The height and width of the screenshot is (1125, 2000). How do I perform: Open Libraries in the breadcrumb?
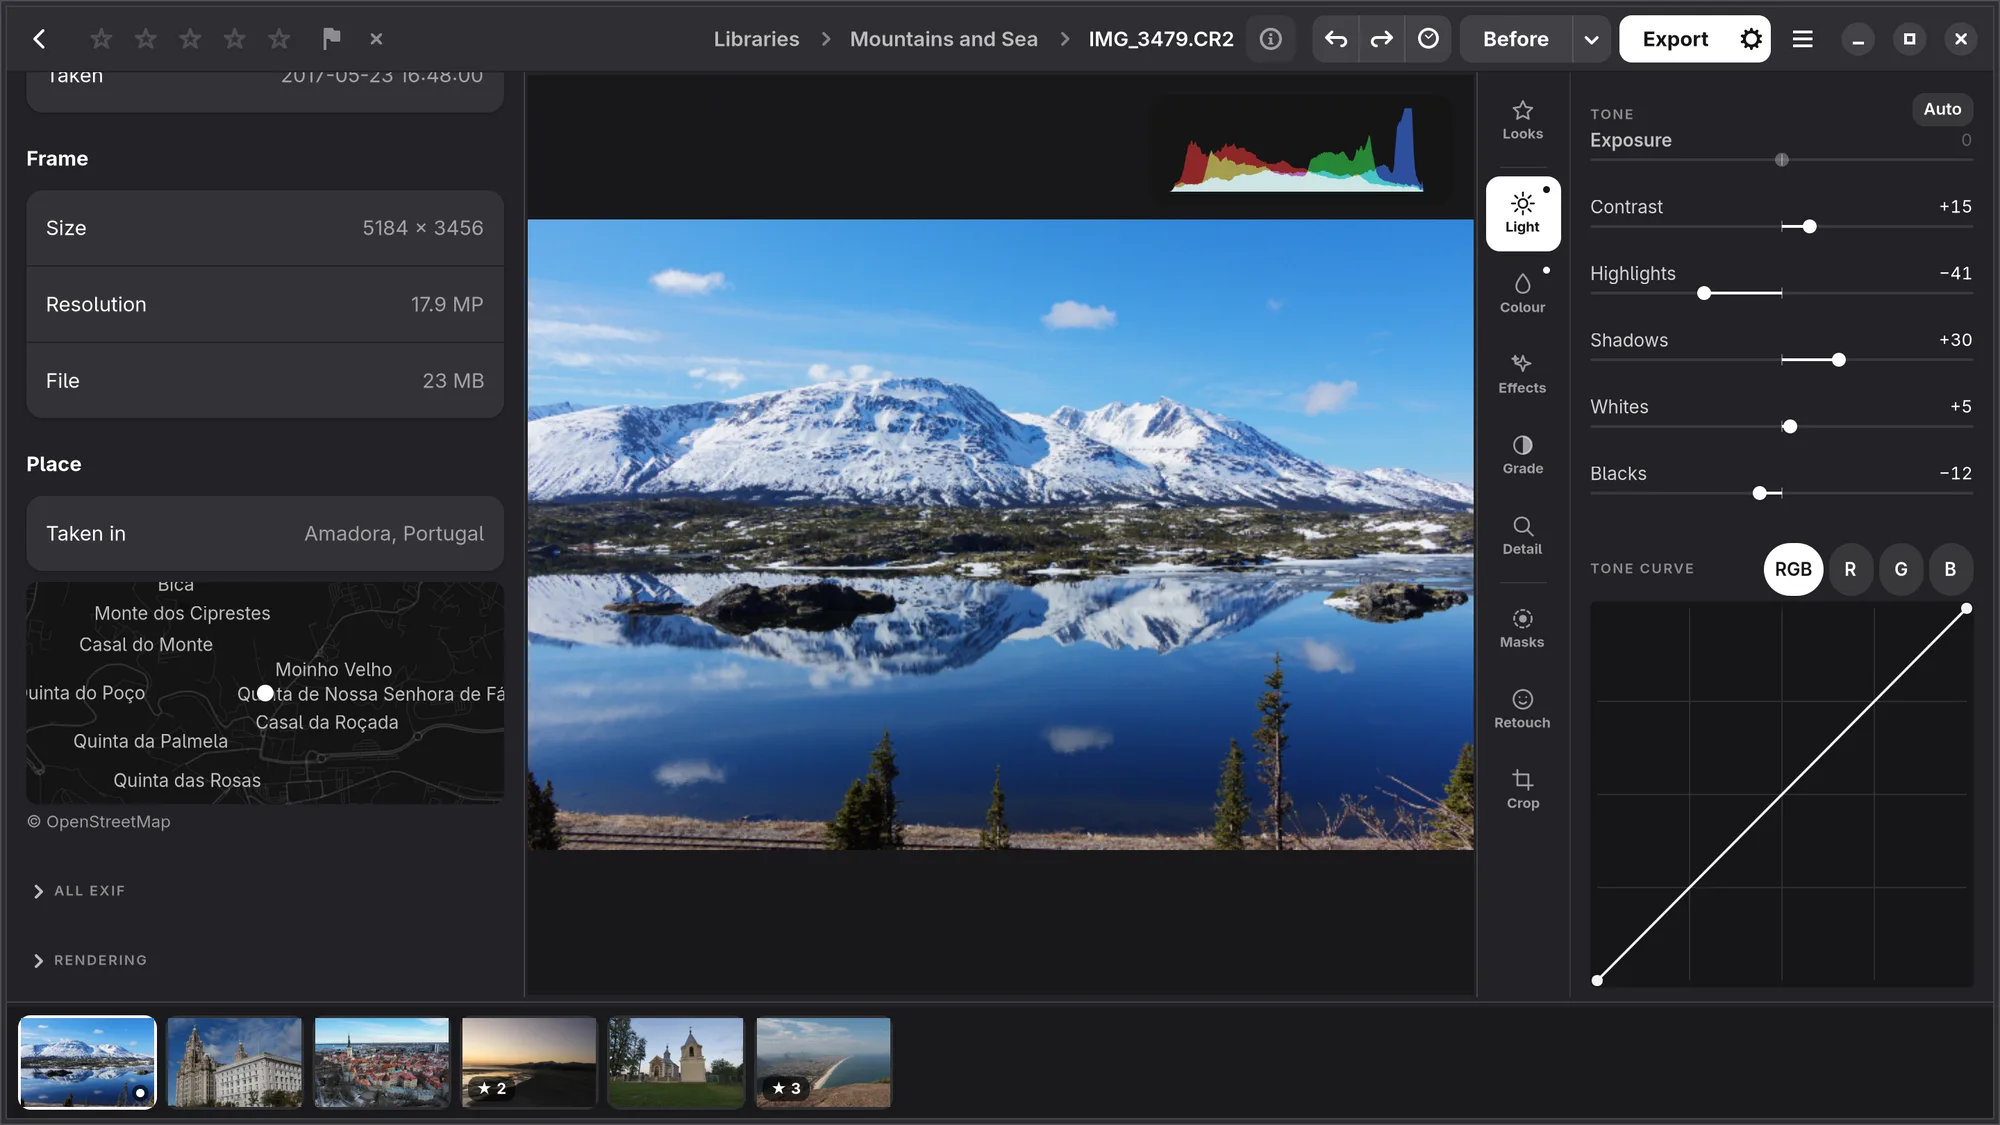[756, 39]
